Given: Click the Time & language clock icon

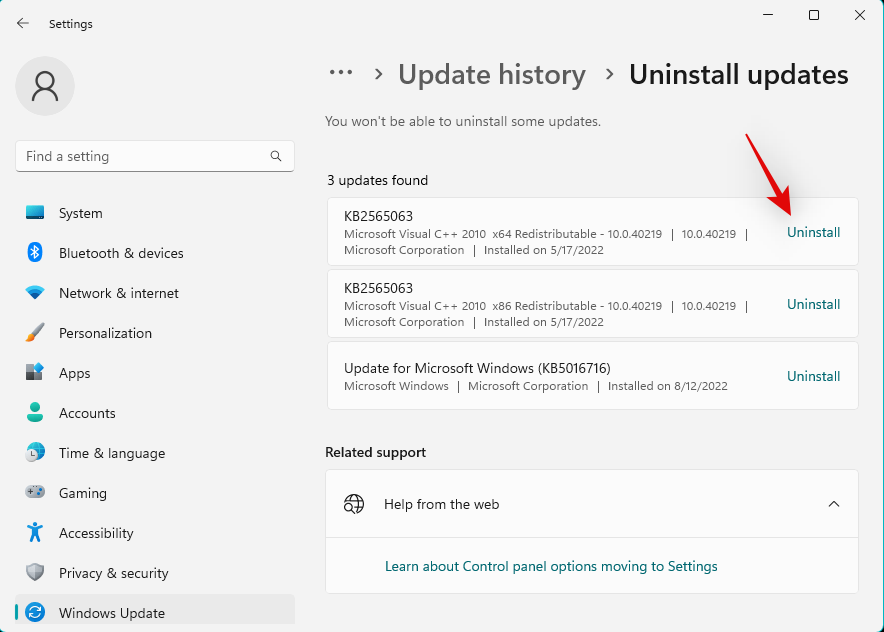Looking at the screenshot, I should point(34,453).
